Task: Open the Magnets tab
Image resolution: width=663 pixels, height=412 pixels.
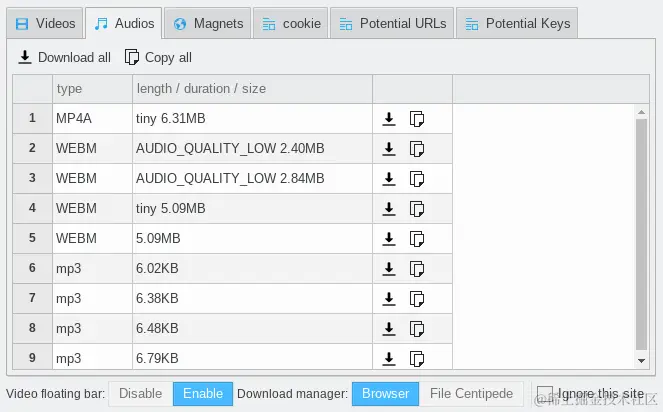Action: click(x=208, y=23)
